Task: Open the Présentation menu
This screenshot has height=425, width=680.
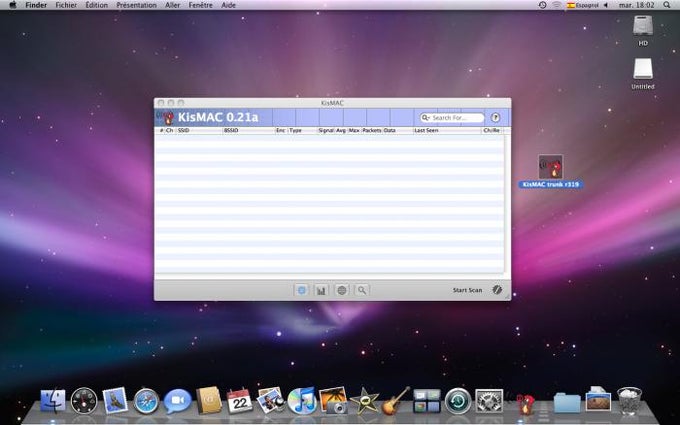Action: (137, 5)
